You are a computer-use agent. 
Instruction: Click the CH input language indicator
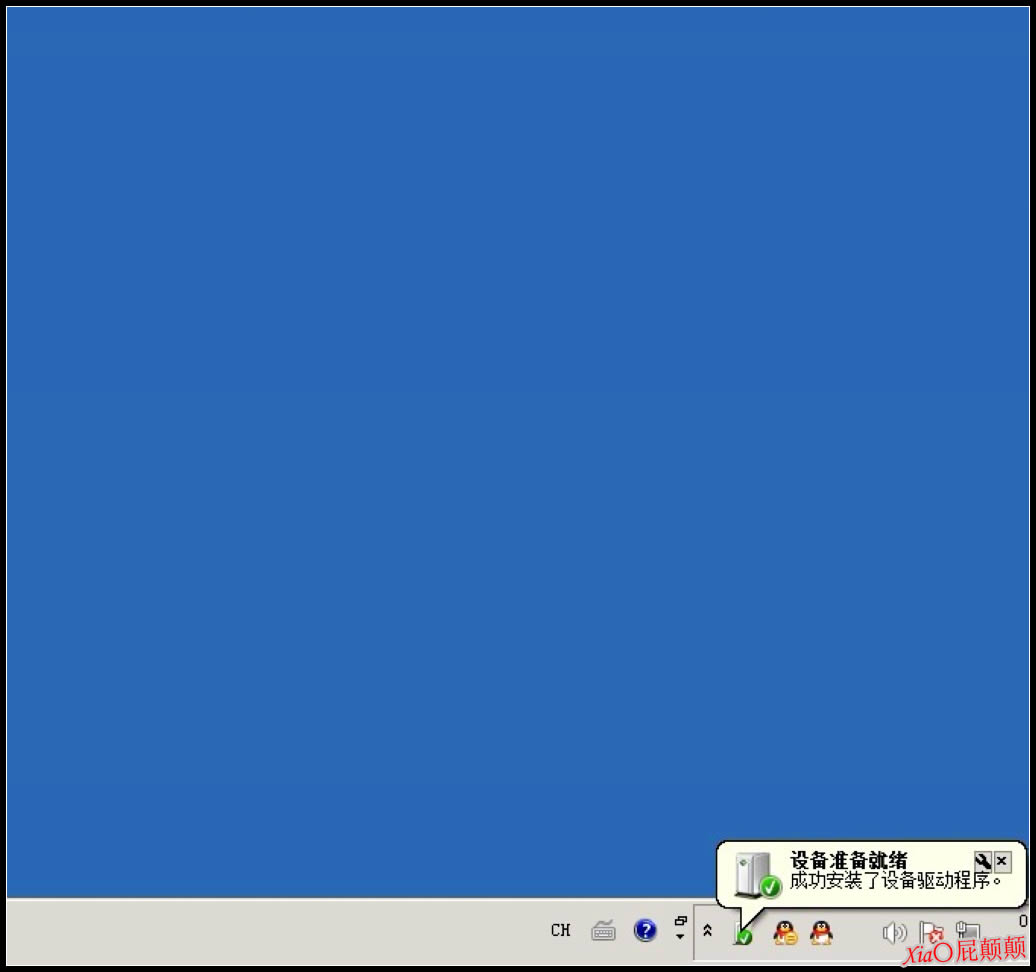click(x=560, y=931)
